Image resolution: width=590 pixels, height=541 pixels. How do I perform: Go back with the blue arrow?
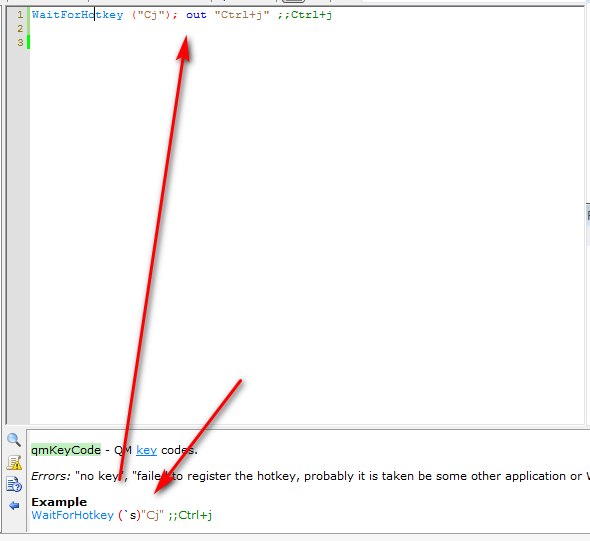(14, 505)
